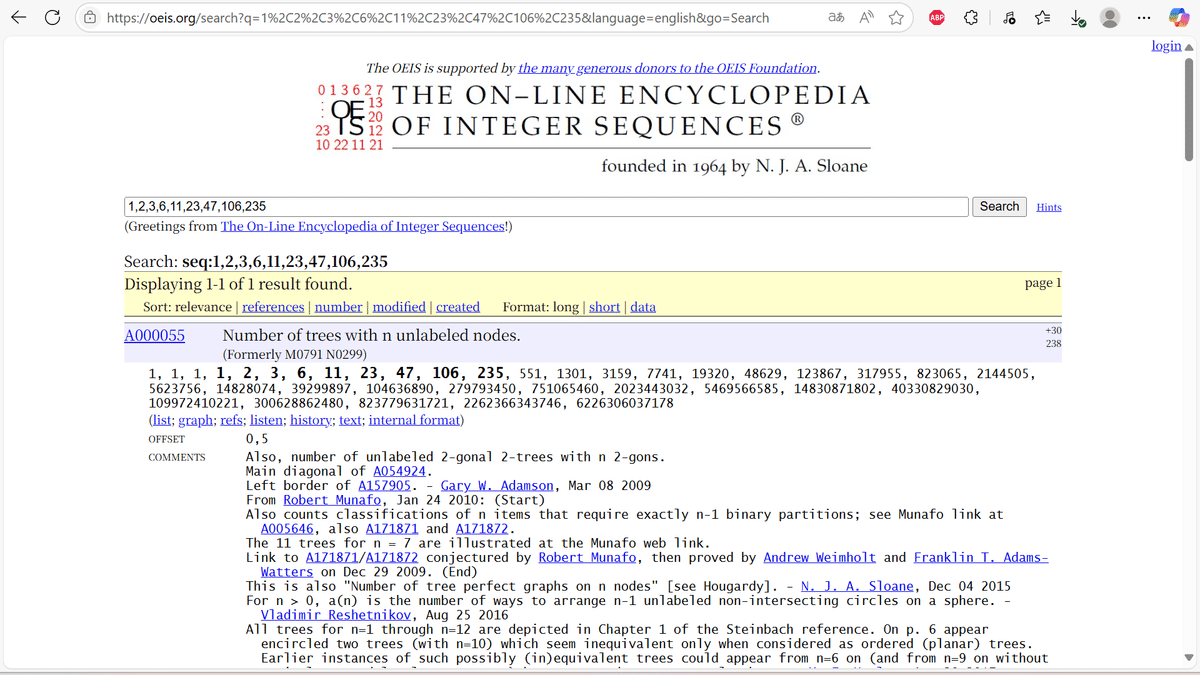The height and width of the screenshot is (675, 1200).
Task: View browser Downloads icon
Action: [1078, 17]
